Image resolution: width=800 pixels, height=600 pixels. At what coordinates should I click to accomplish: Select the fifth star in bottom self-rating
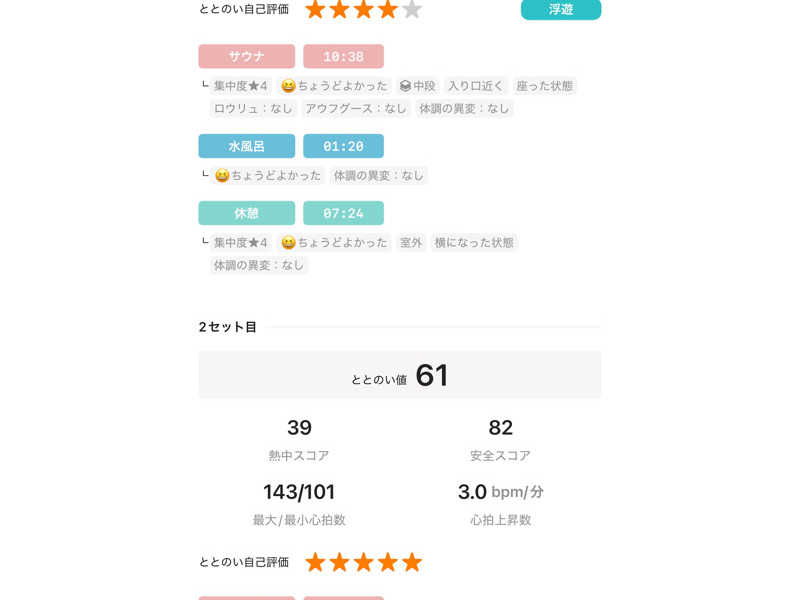[412, 562]
